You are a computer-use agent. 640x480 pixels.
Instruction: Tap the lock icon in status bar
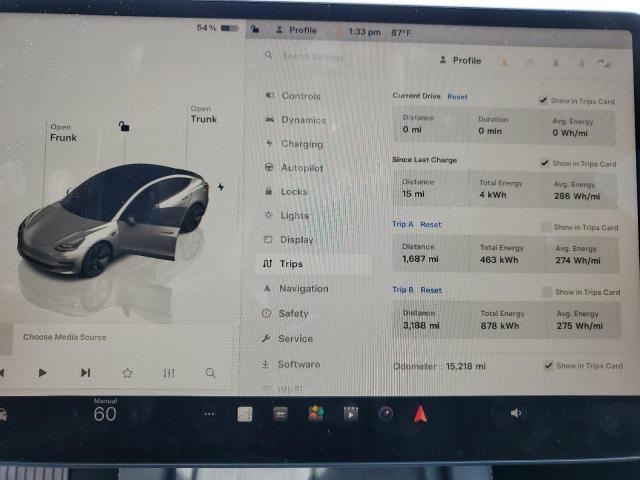click(x=255, y=29)
